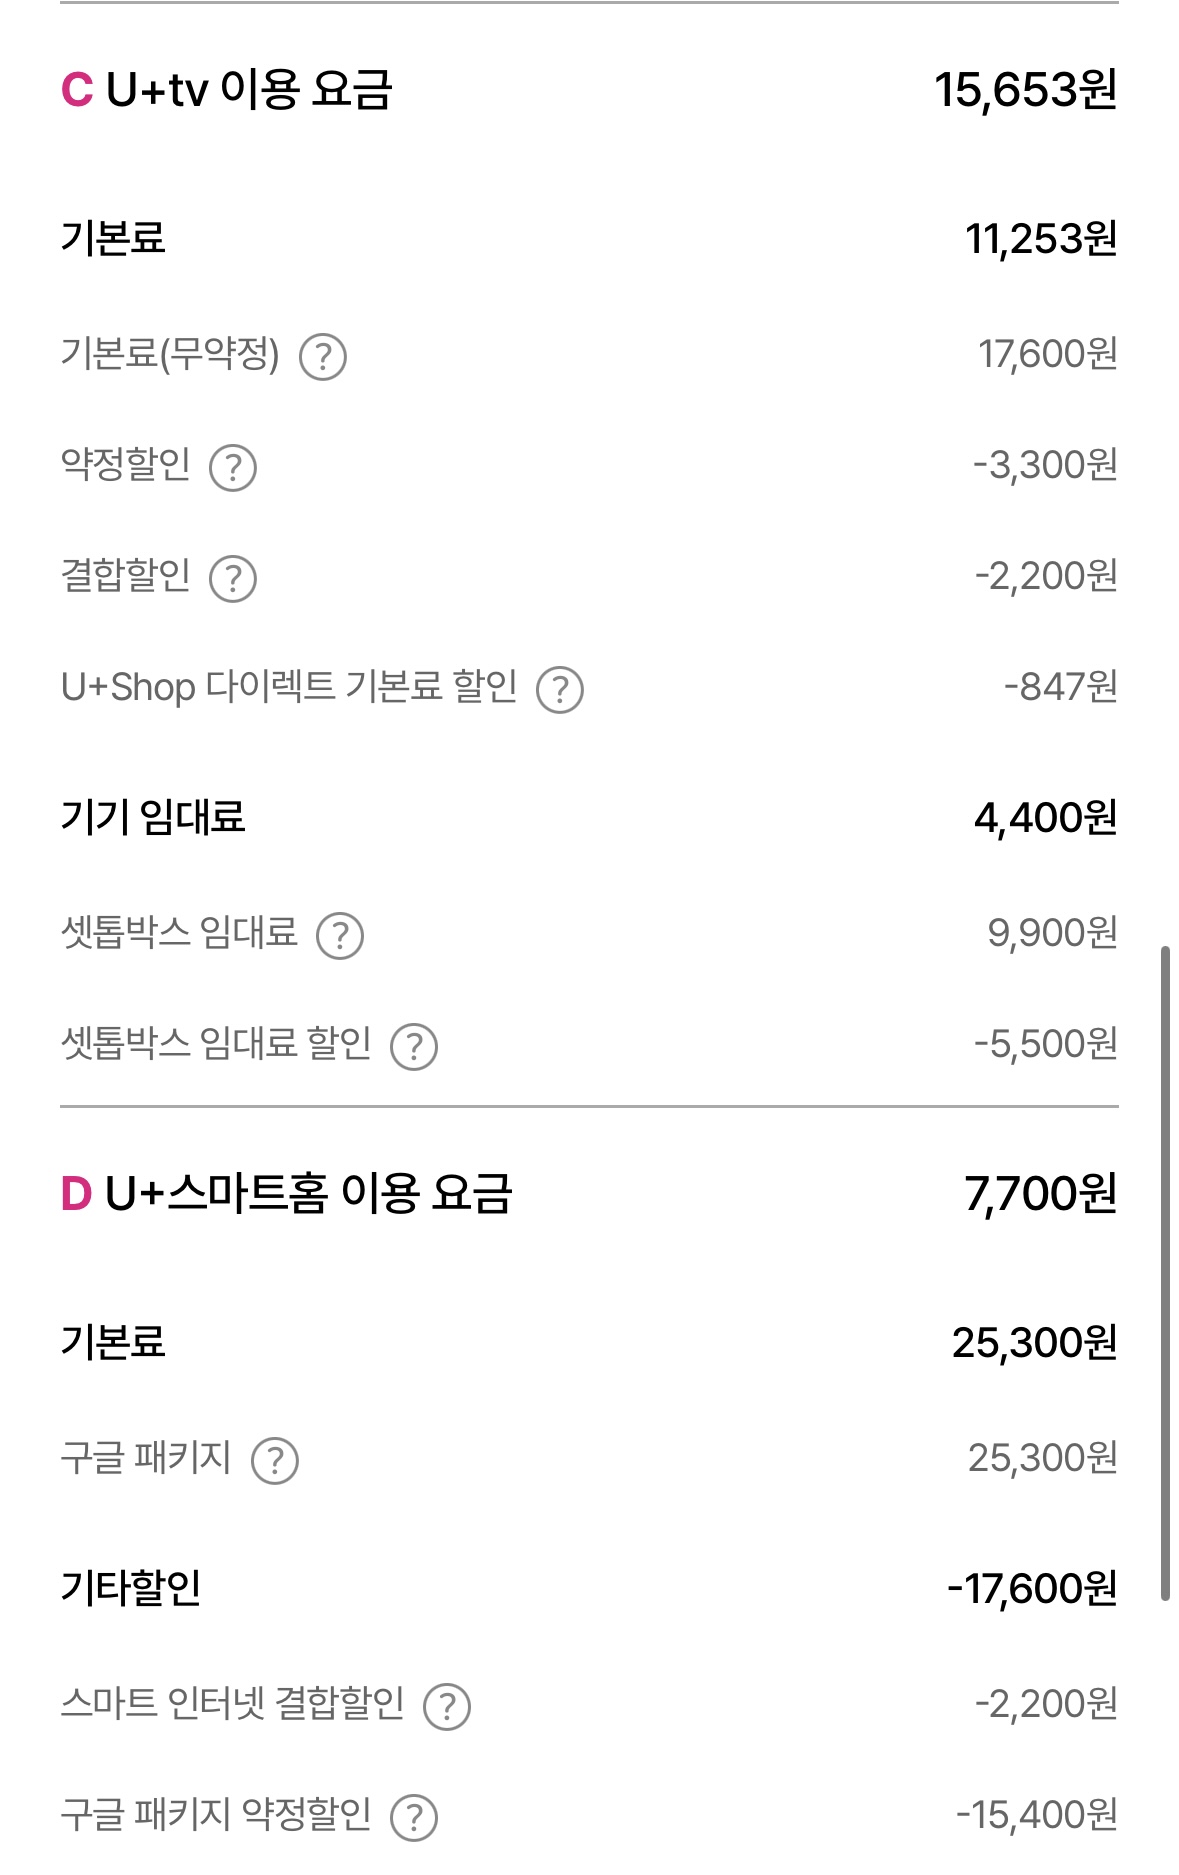
Task: Click the vertical scrollbar thumb
Action: pyautogui.click(x=1165, y=1273)
